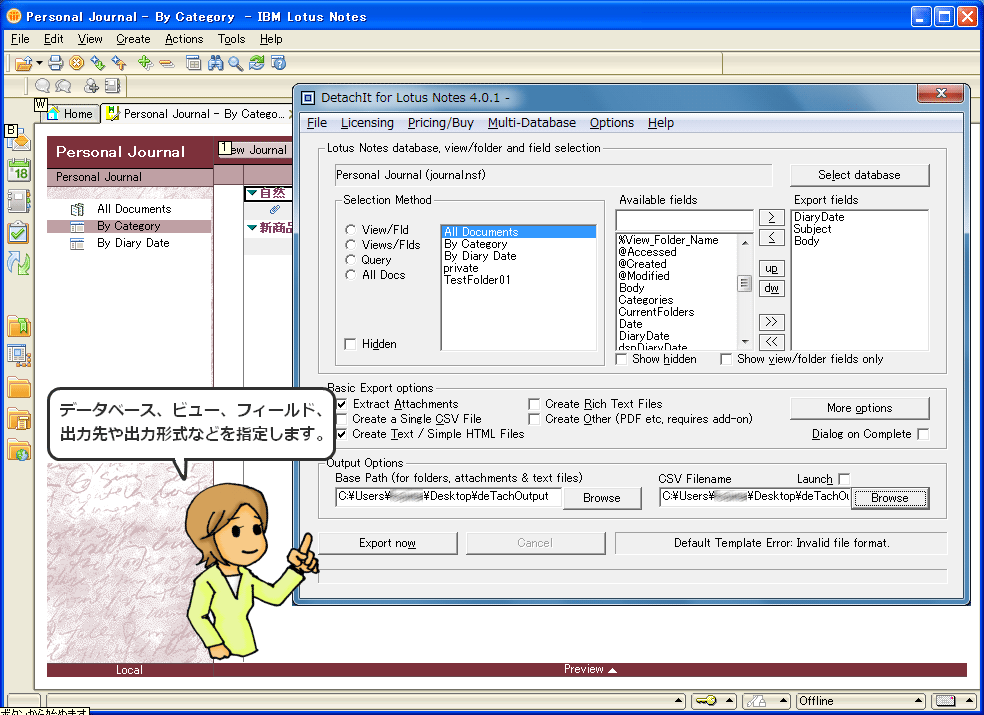Click the Help window toolbar icon
Viewport: 984px width, 715px height.
pyautogui.click(x=278, y=63)
